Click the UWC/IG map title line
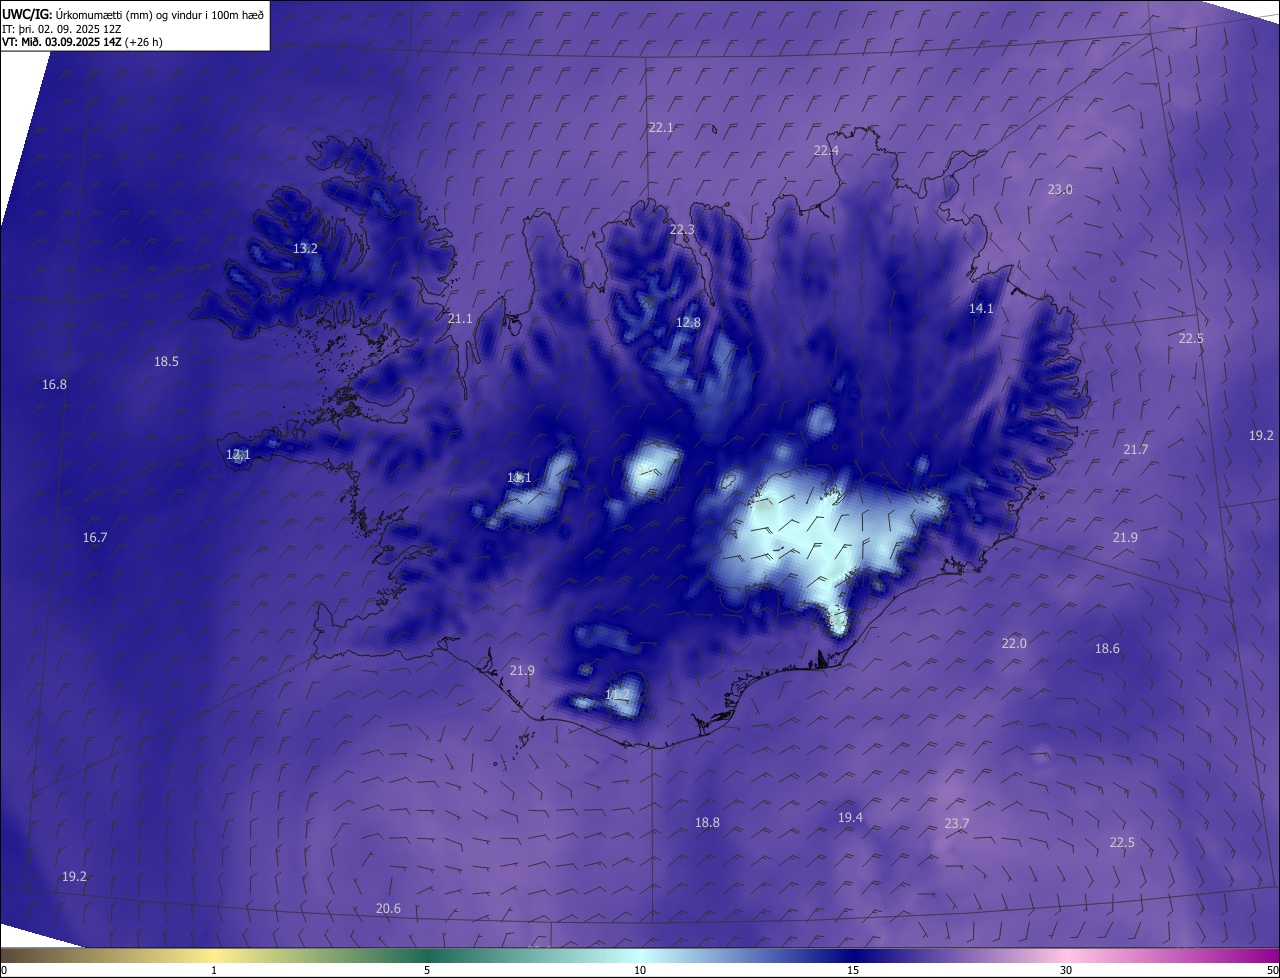The height and width of the screenshot is (978, 1280). 134,14
